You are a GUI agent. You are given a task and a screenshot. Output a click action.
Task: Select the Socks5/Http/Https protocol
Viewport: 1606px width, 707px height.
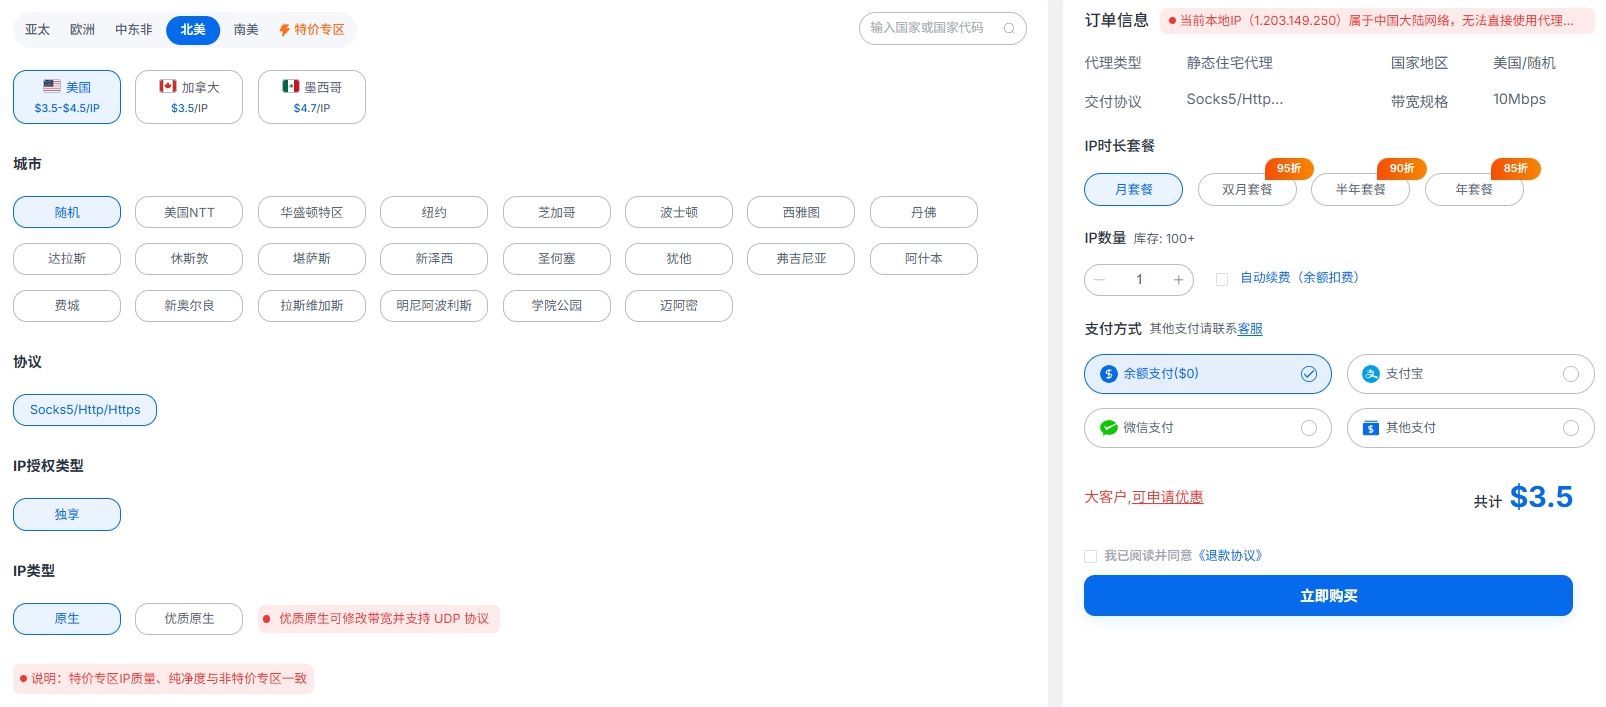85,410
